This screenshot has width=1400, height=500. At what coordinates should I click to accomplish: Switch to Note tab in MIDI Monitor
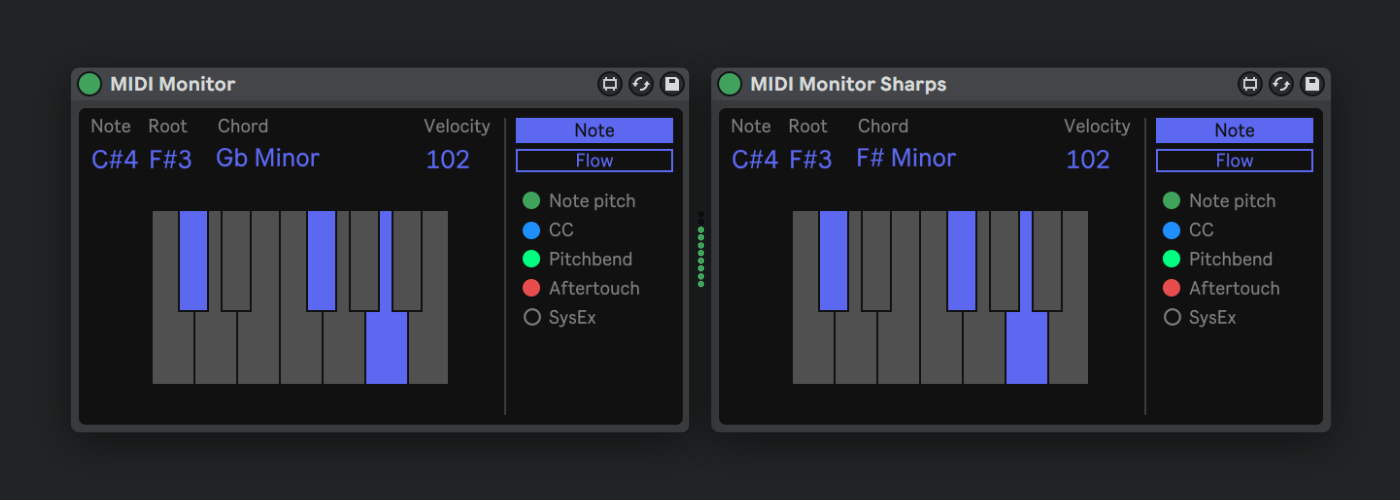594,131
